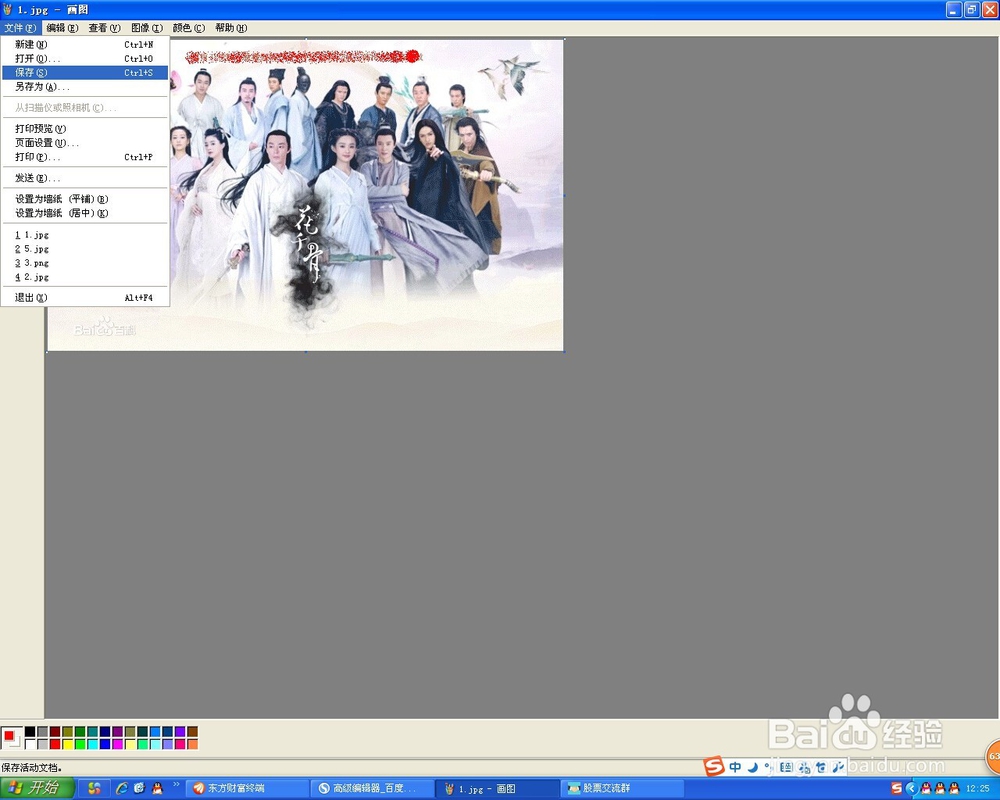Click the foreground/background color indicator box
Image resolution: width=1000 pixels, height=800 pixels.
point(11,738)
